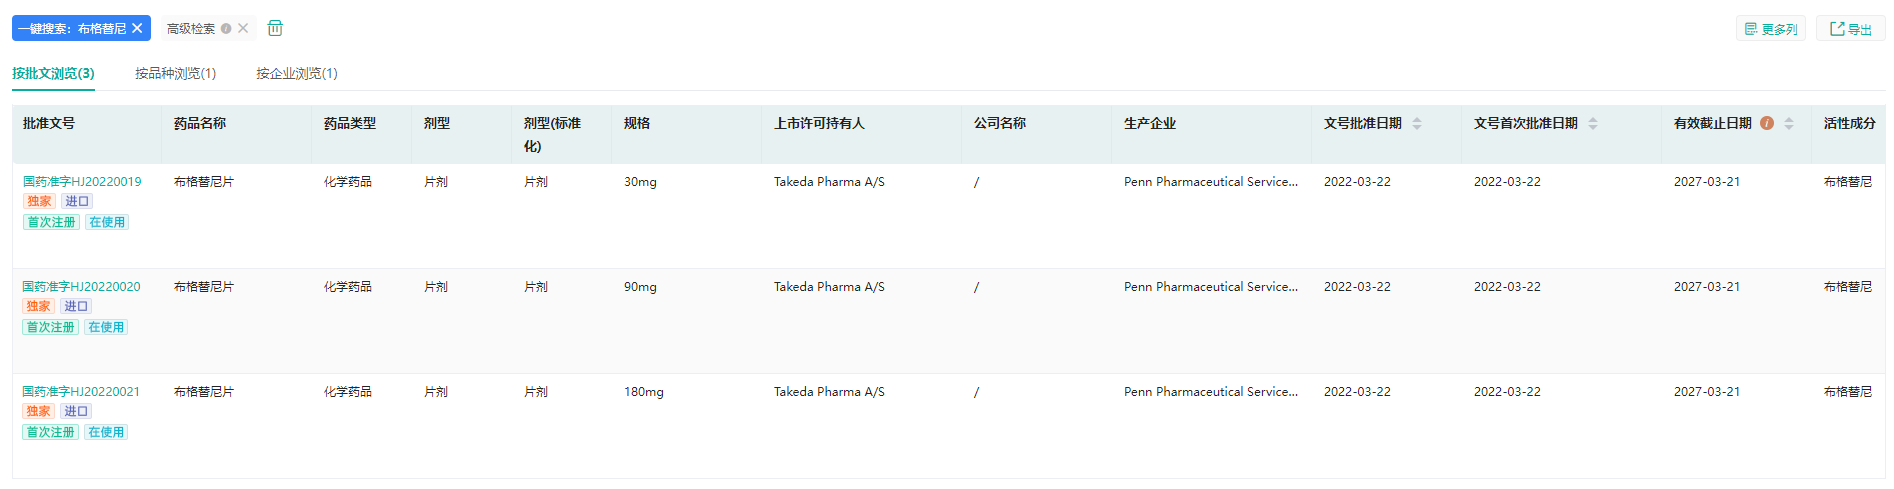Click the 独家 tag in the first row

pyautogui.click(x=39, y=201)
